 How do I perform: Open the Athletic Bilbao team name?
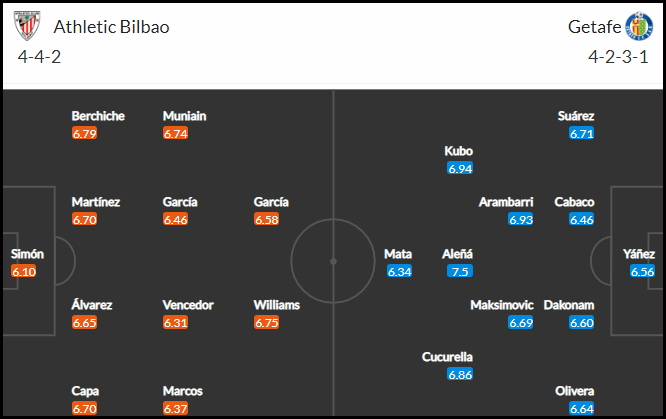coord(111,27)
